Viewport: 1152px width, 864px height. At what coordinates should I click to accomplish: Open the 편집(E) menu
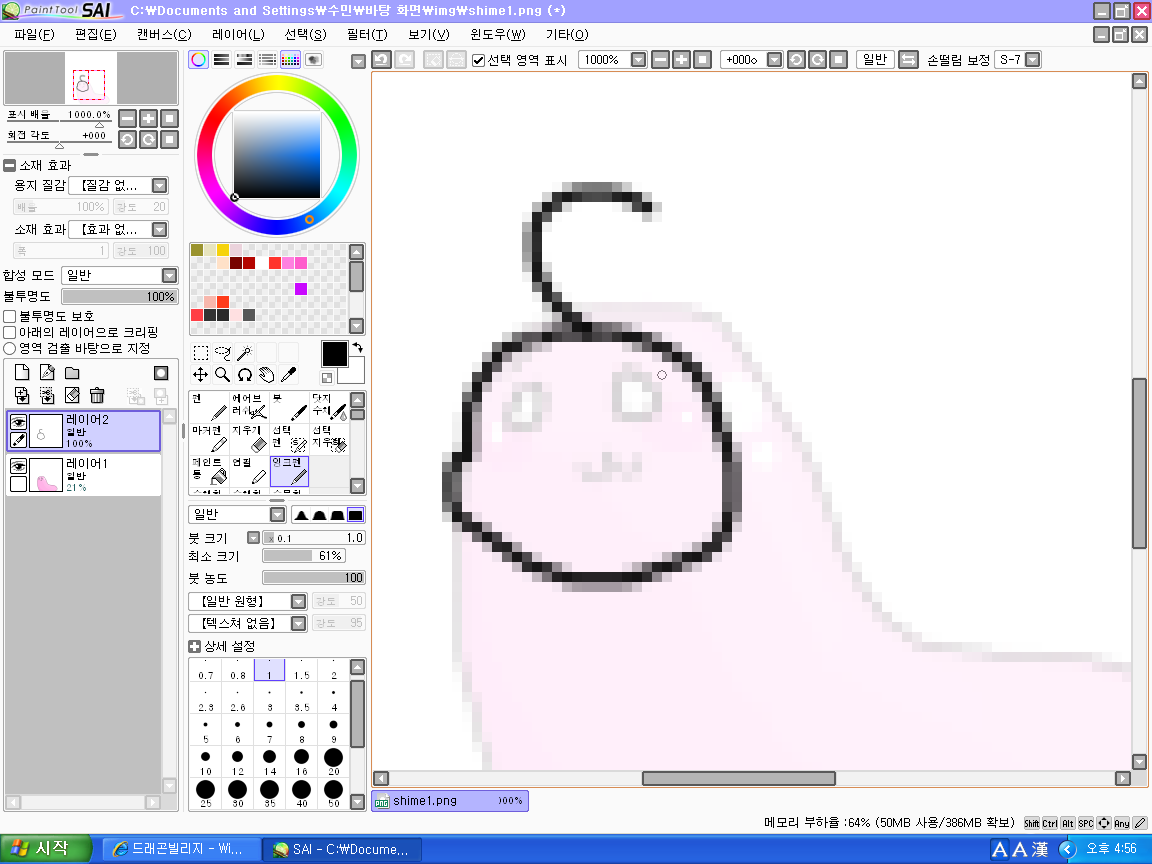coord(96,35)
